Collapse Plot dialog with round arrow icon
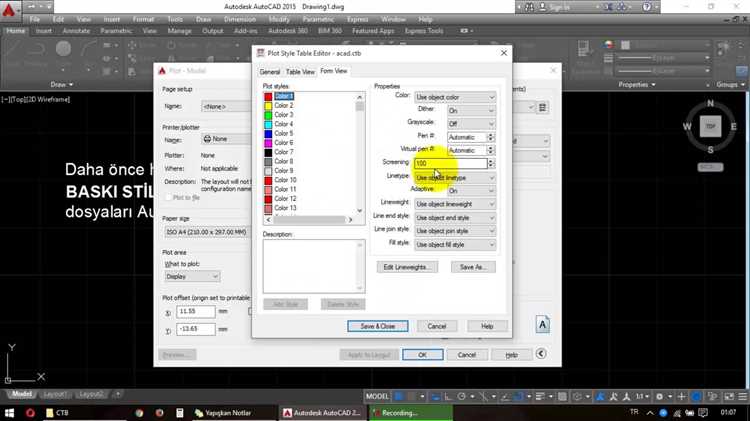The width and height of the screenshot is (750, 421). pos(541,354)
